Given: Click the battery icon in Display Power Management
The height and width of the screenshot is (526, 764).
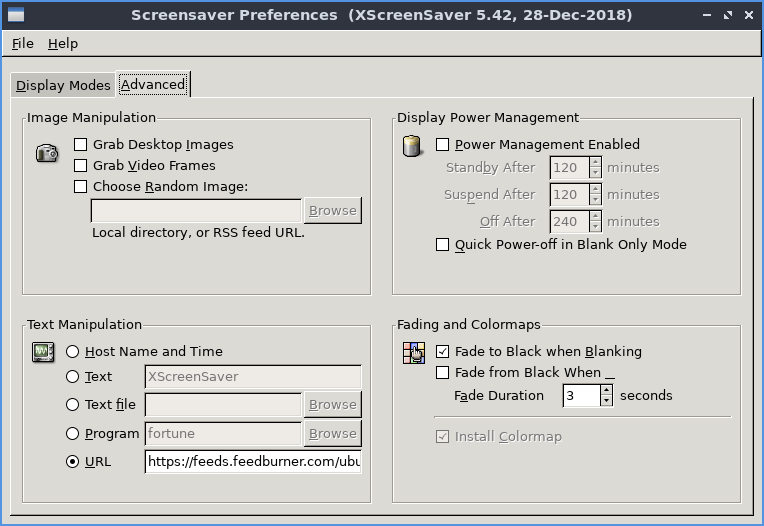Looking at the screenshot, I should (411, 146).
